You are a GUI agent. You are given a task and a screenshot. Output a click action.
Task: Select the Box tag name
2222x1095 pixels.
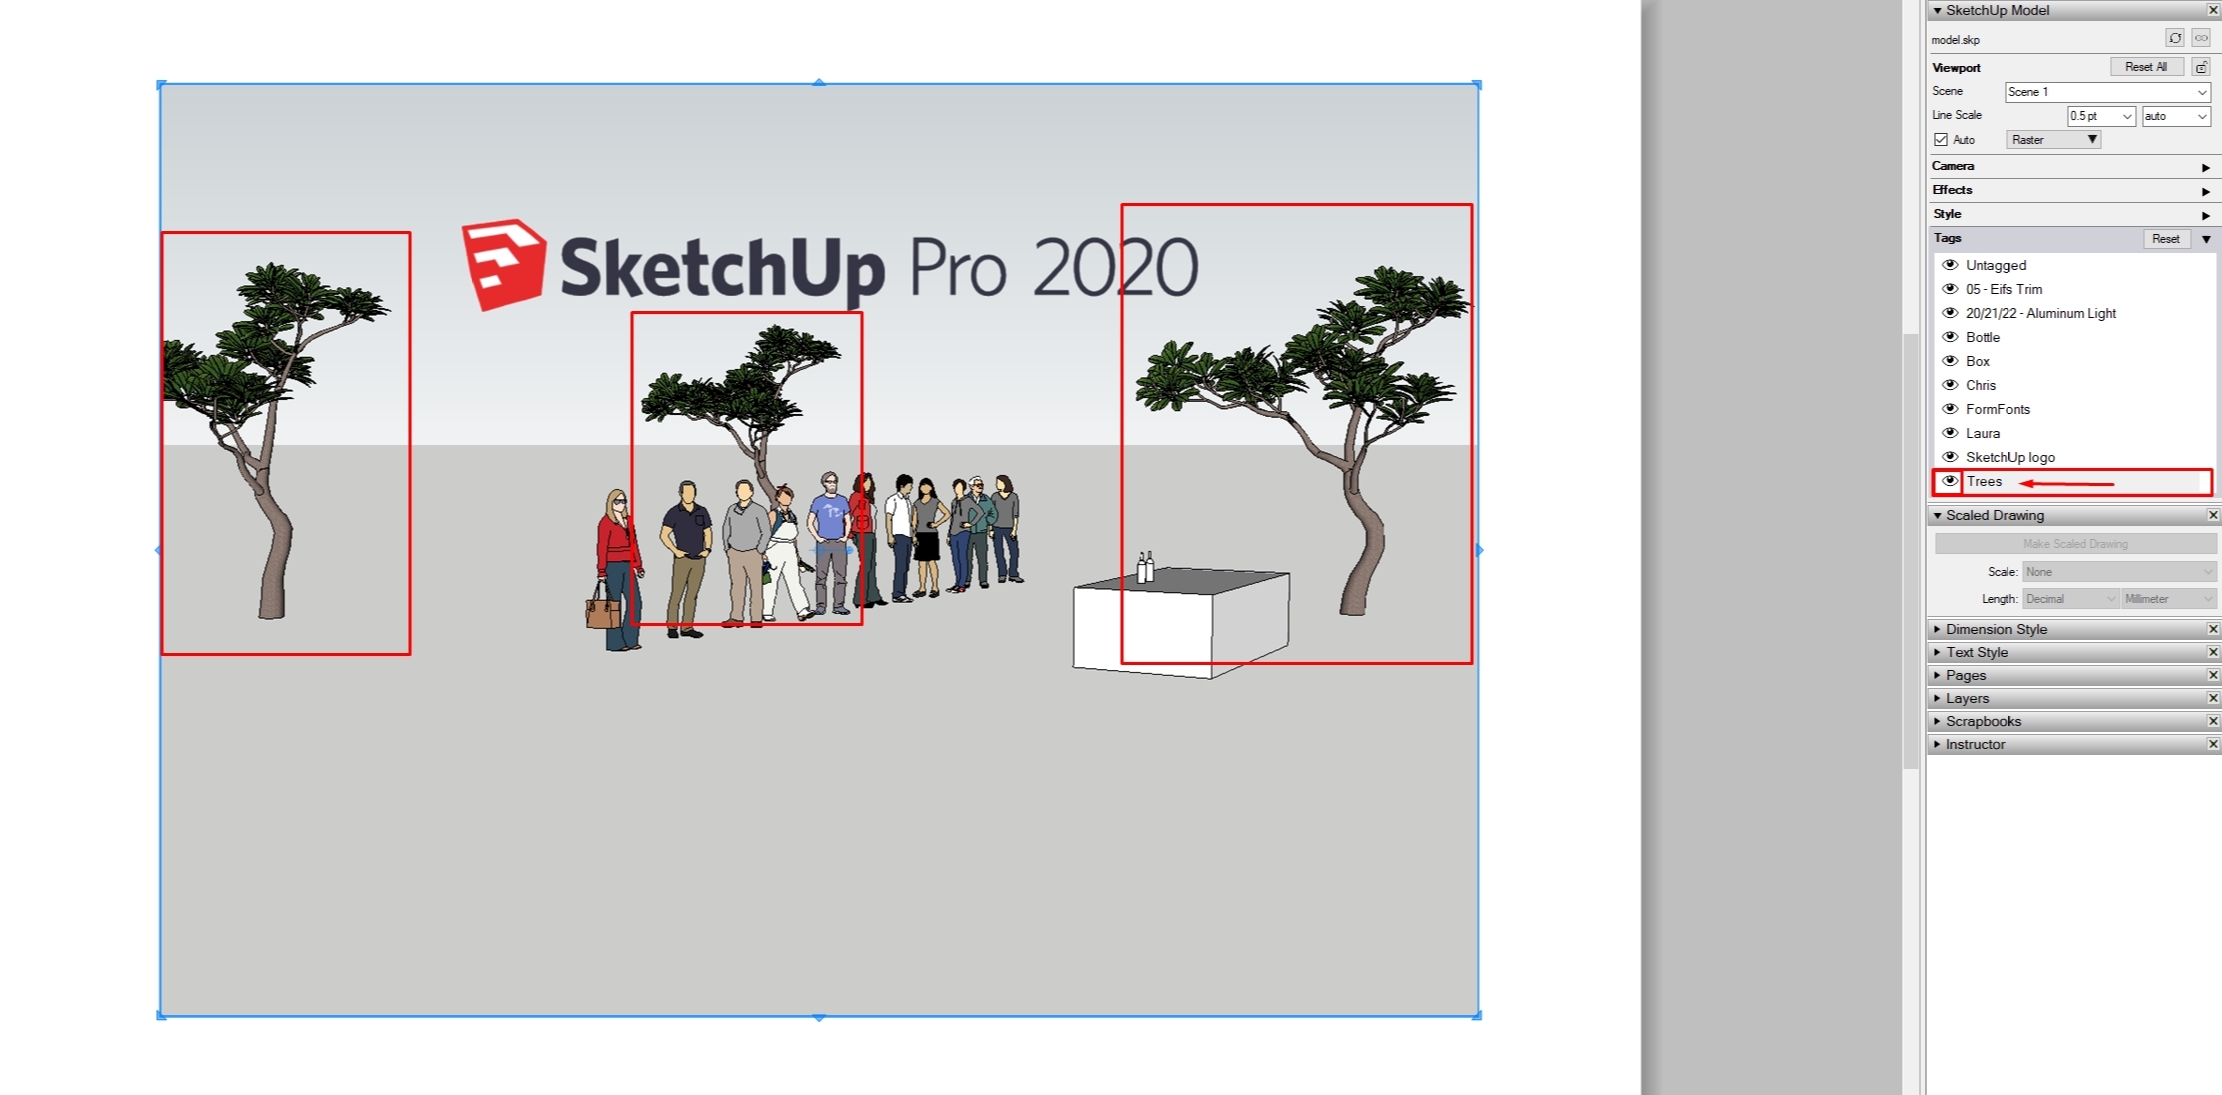coord(1978,361)
